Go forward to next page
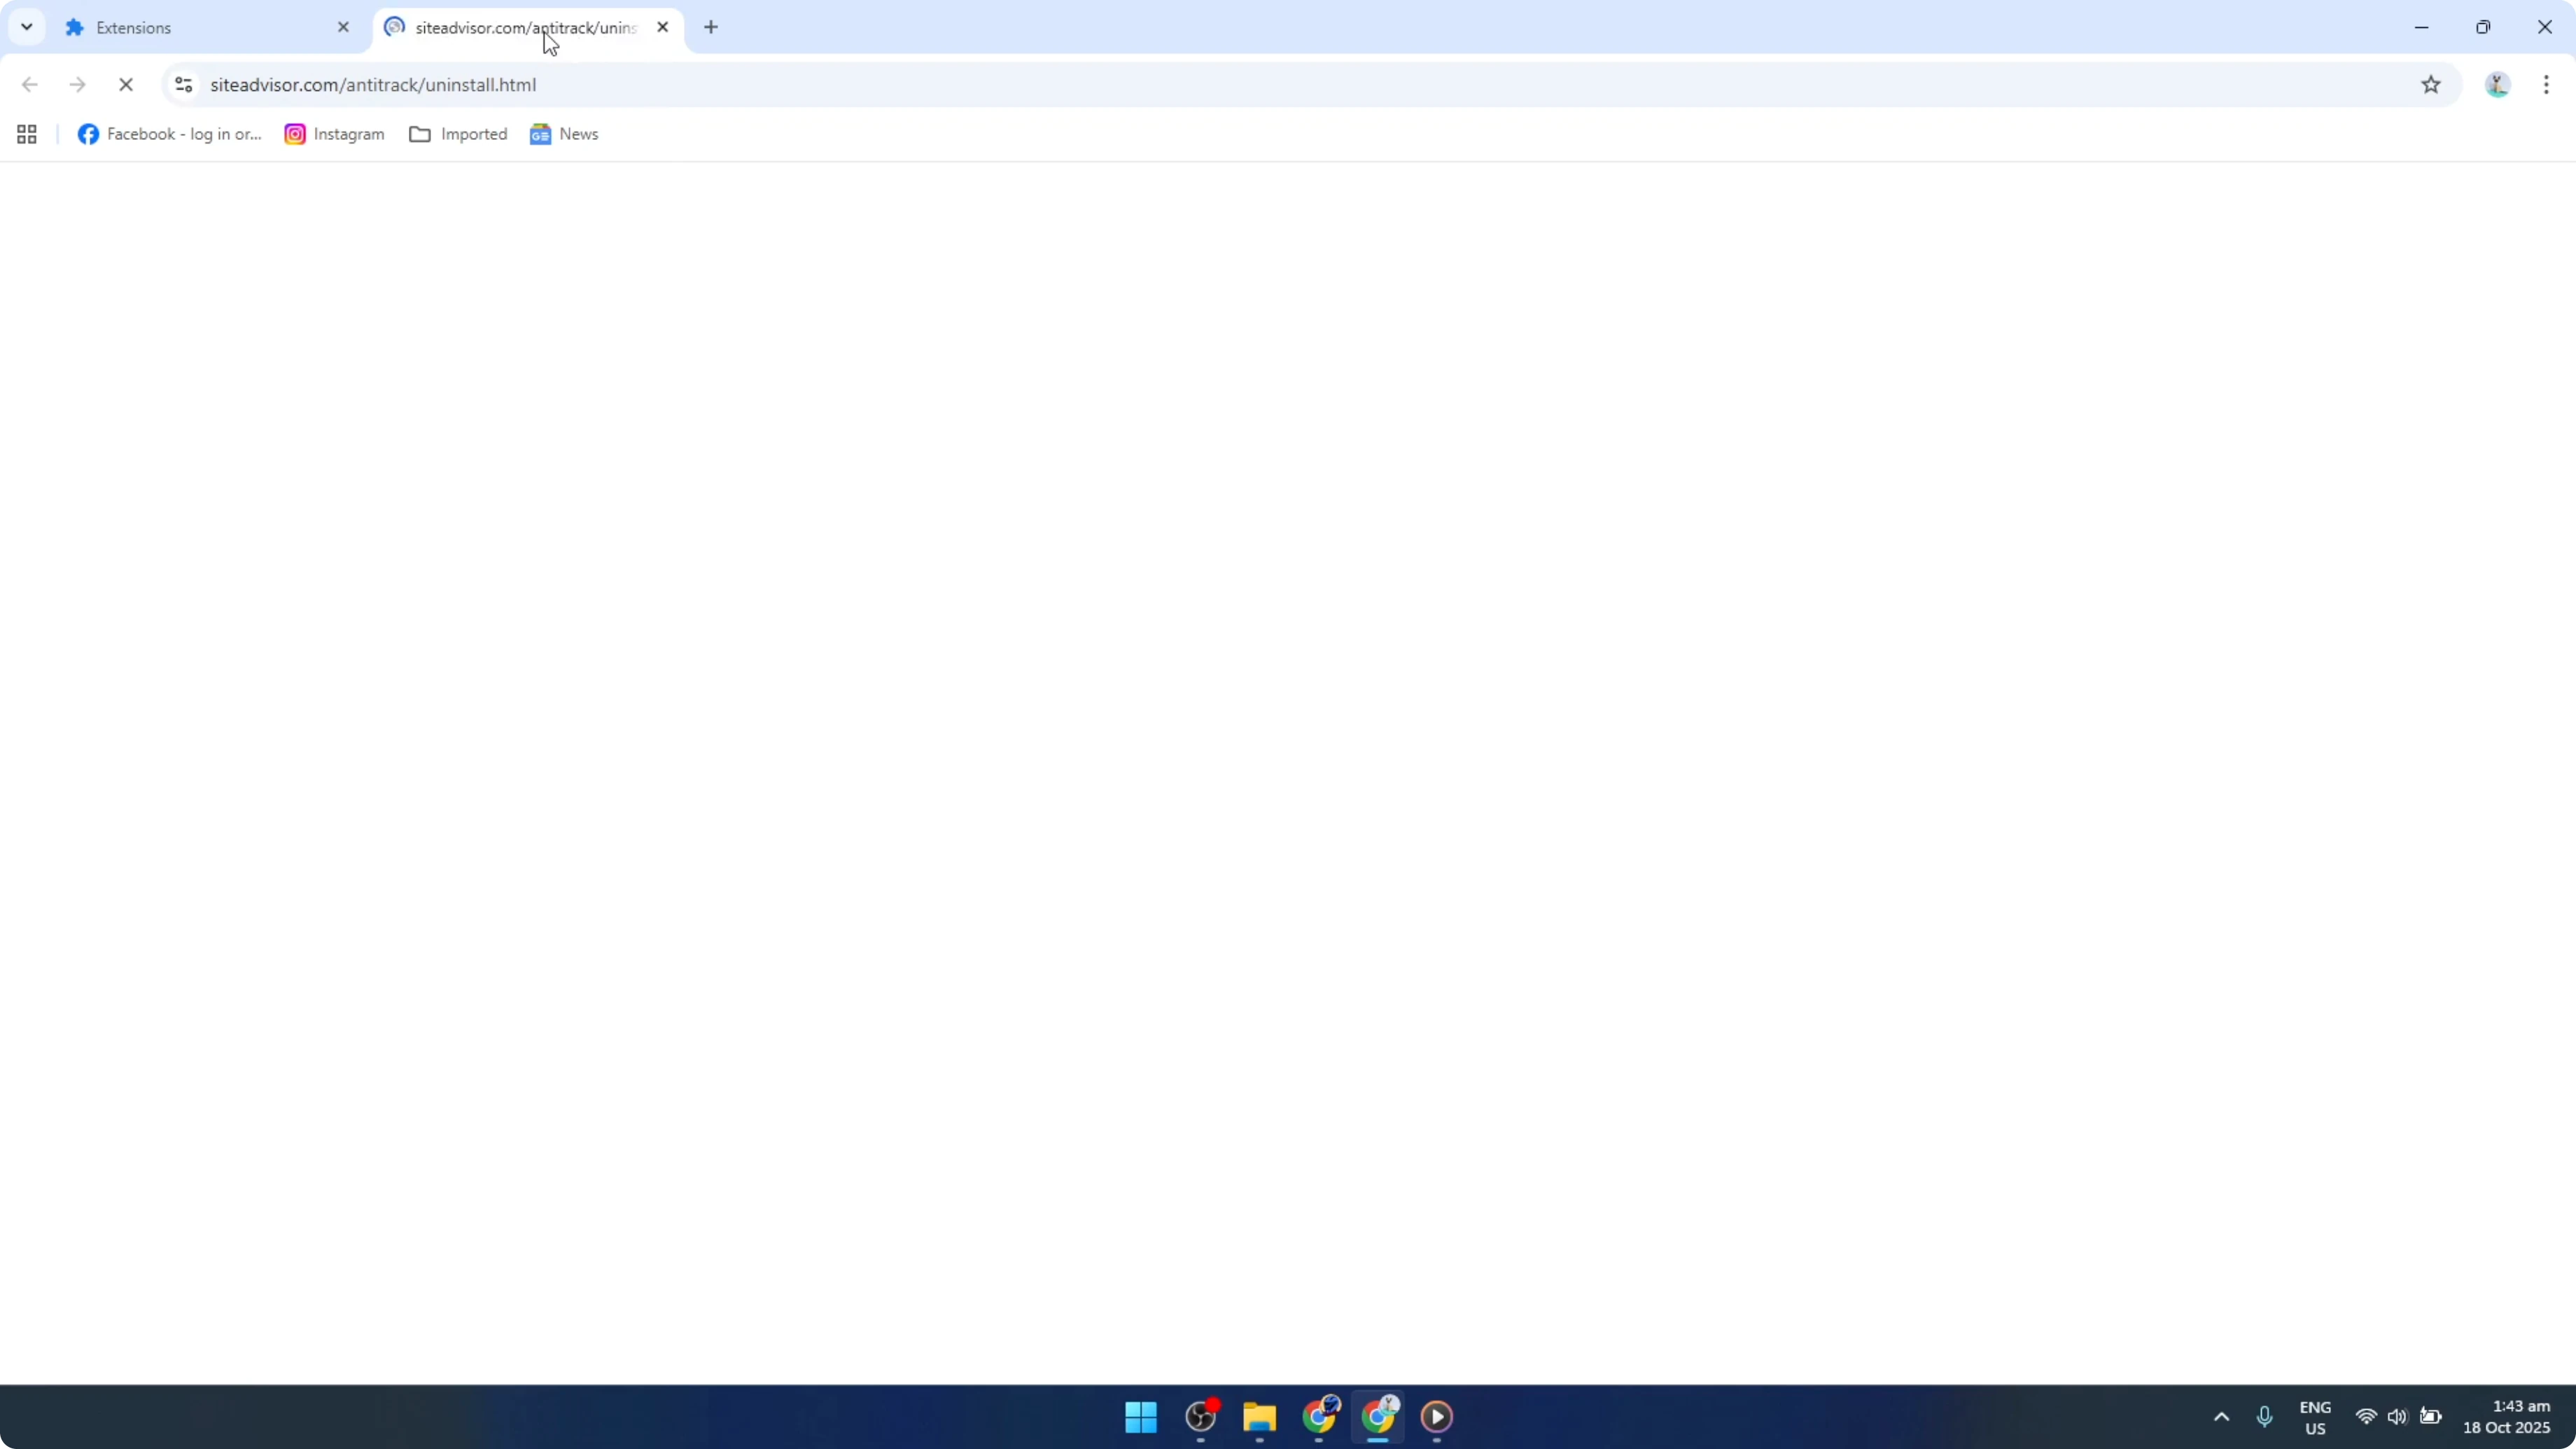The width and height of the screenshot is (2576, 1449). pyautogui.click(x=78, y=85)
